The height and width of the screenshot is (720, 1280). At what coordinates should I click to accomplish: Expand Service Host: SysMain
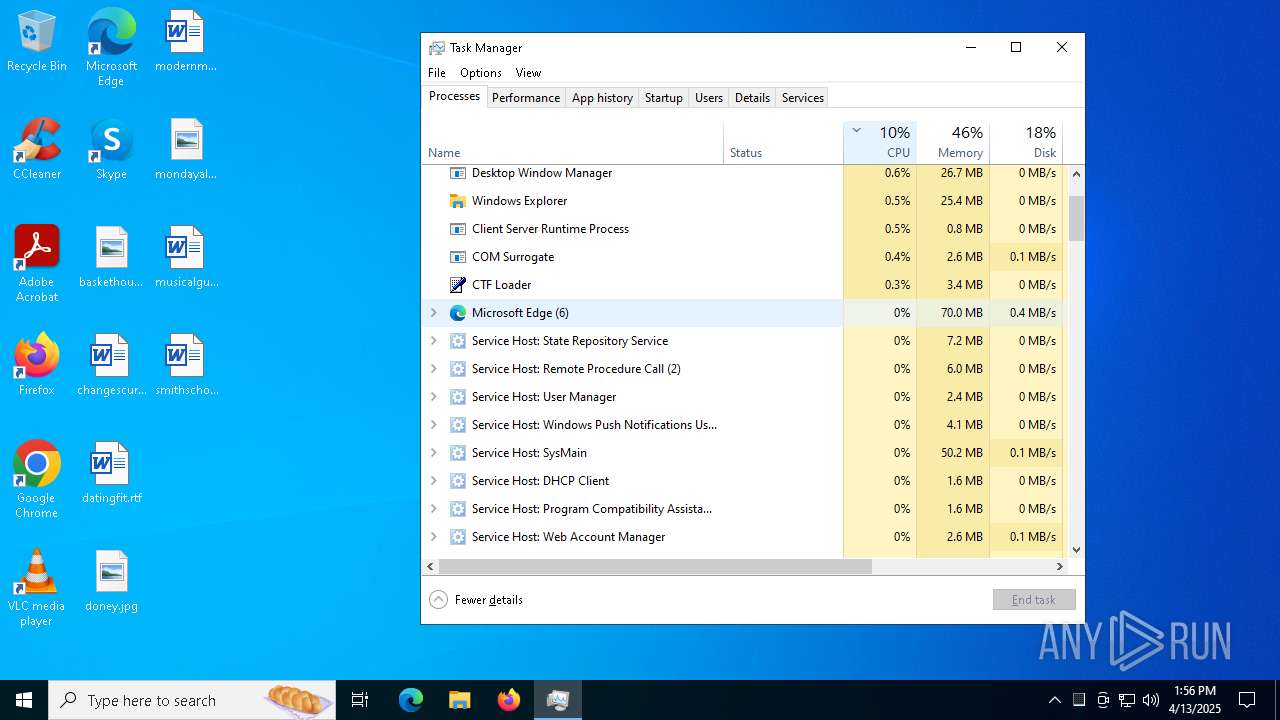[x=433, y=453]
